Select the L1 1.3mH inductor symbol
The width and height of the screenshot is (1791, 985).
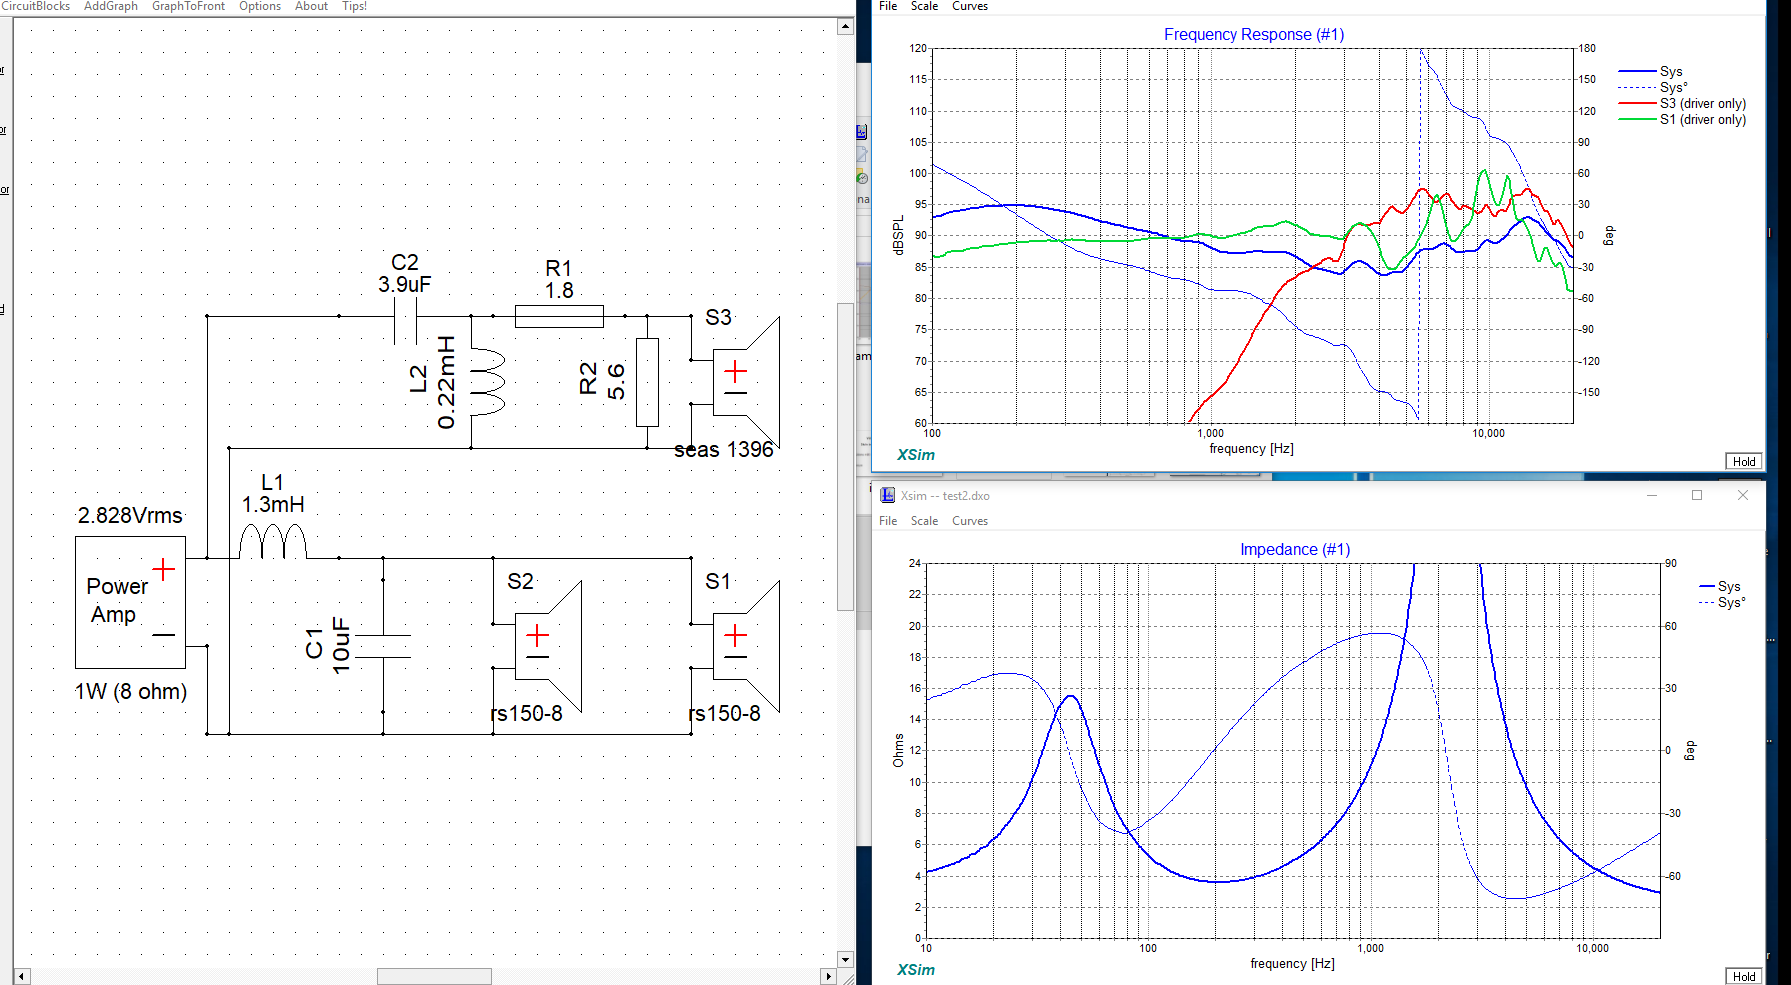(x=272, y=543)
